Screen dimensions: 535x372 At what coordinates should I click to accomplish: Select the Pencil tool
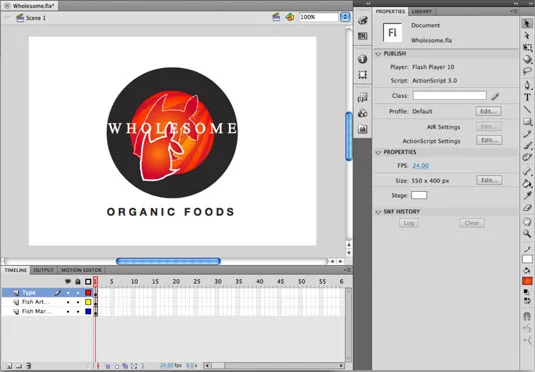pos(527,133)
